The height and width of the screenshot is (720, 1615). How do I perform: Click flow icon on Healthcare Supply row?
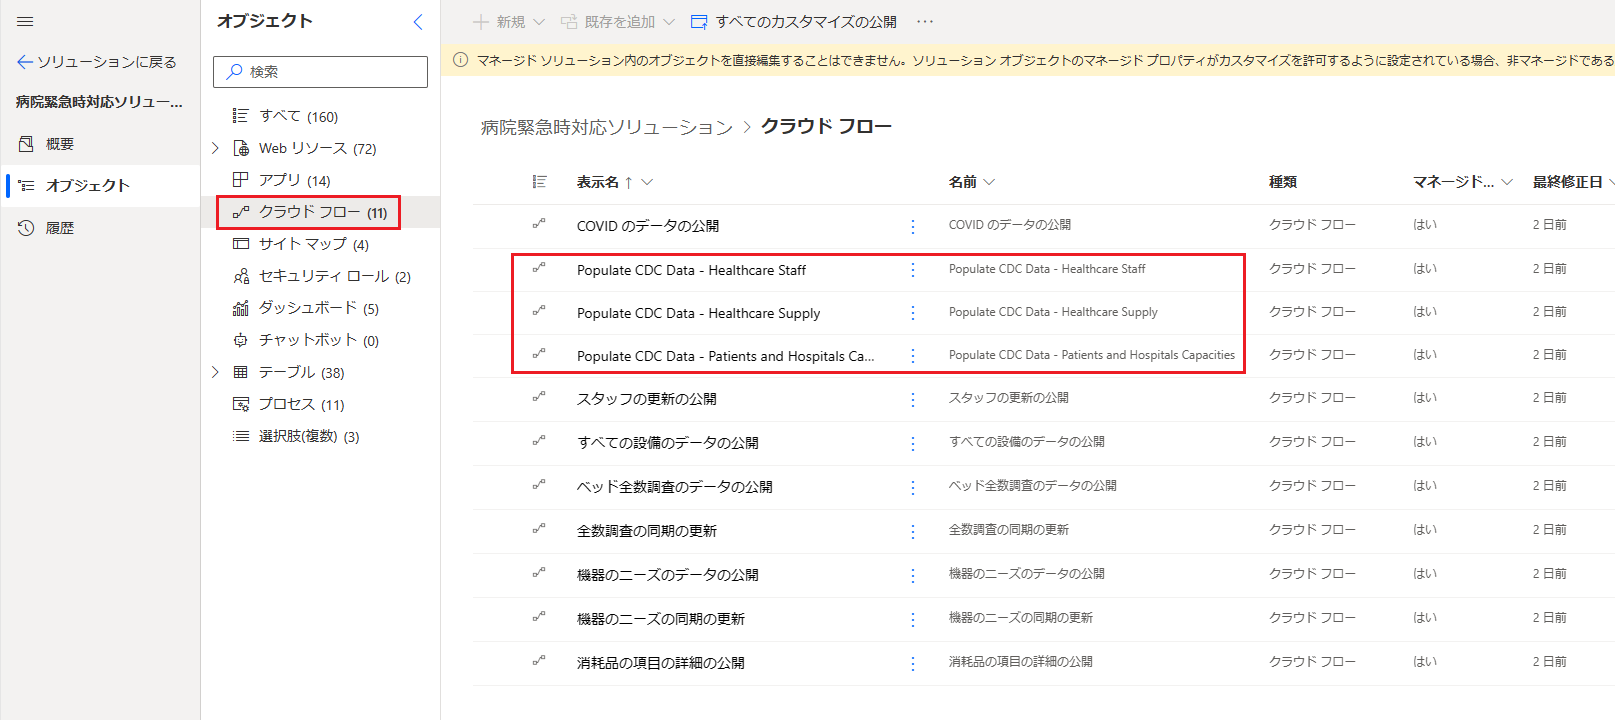coord(539,311)
